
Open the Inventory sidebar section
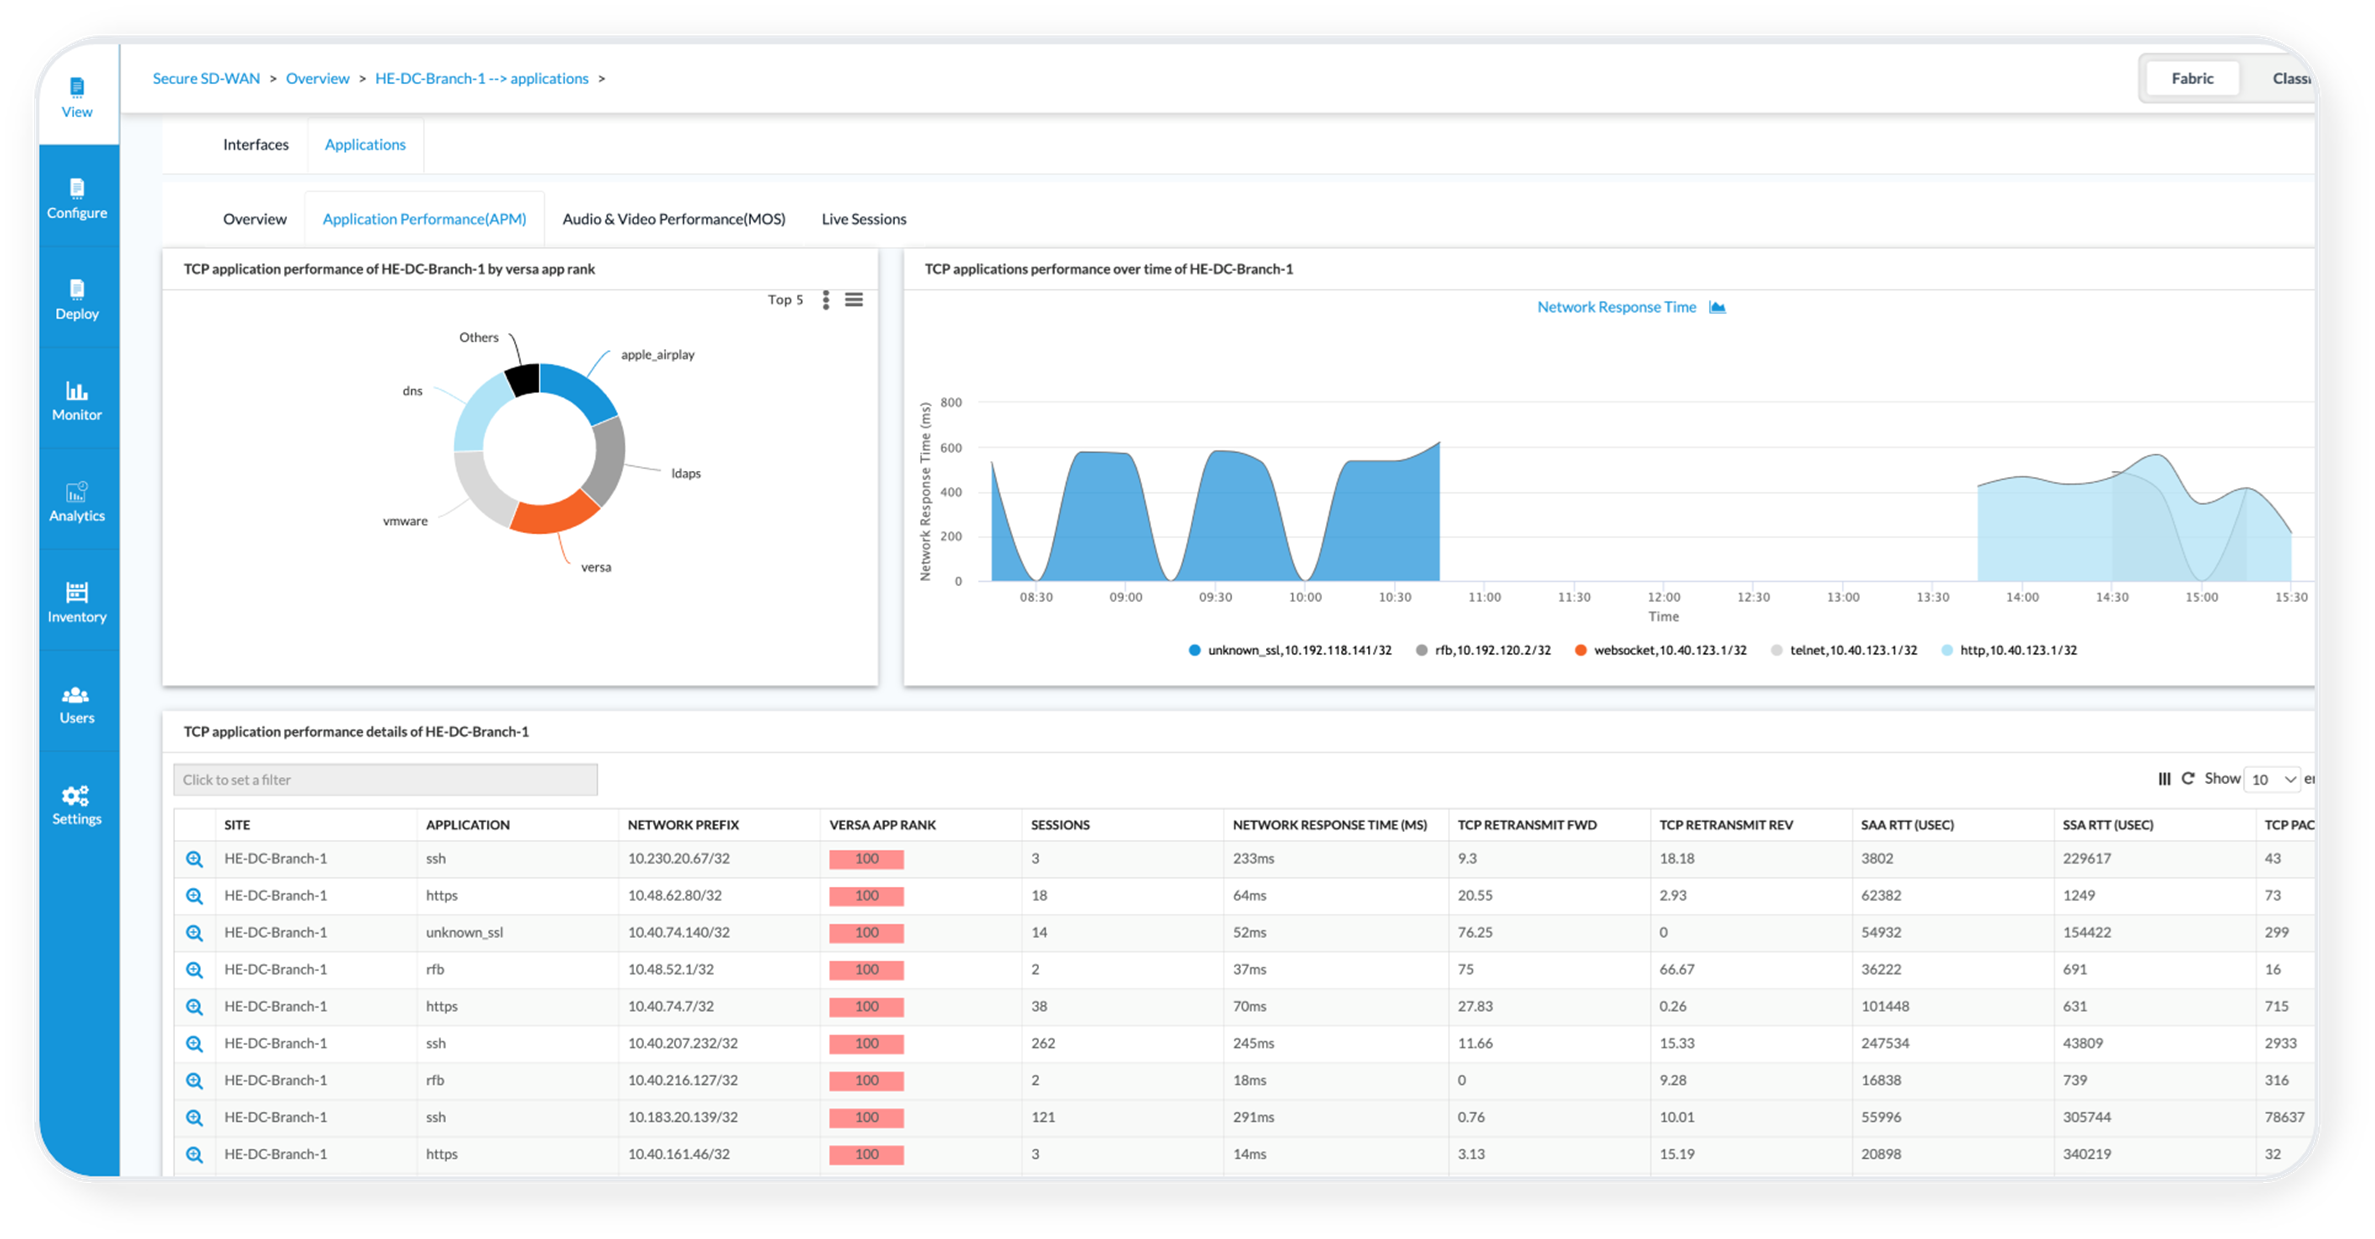[77, 602]
